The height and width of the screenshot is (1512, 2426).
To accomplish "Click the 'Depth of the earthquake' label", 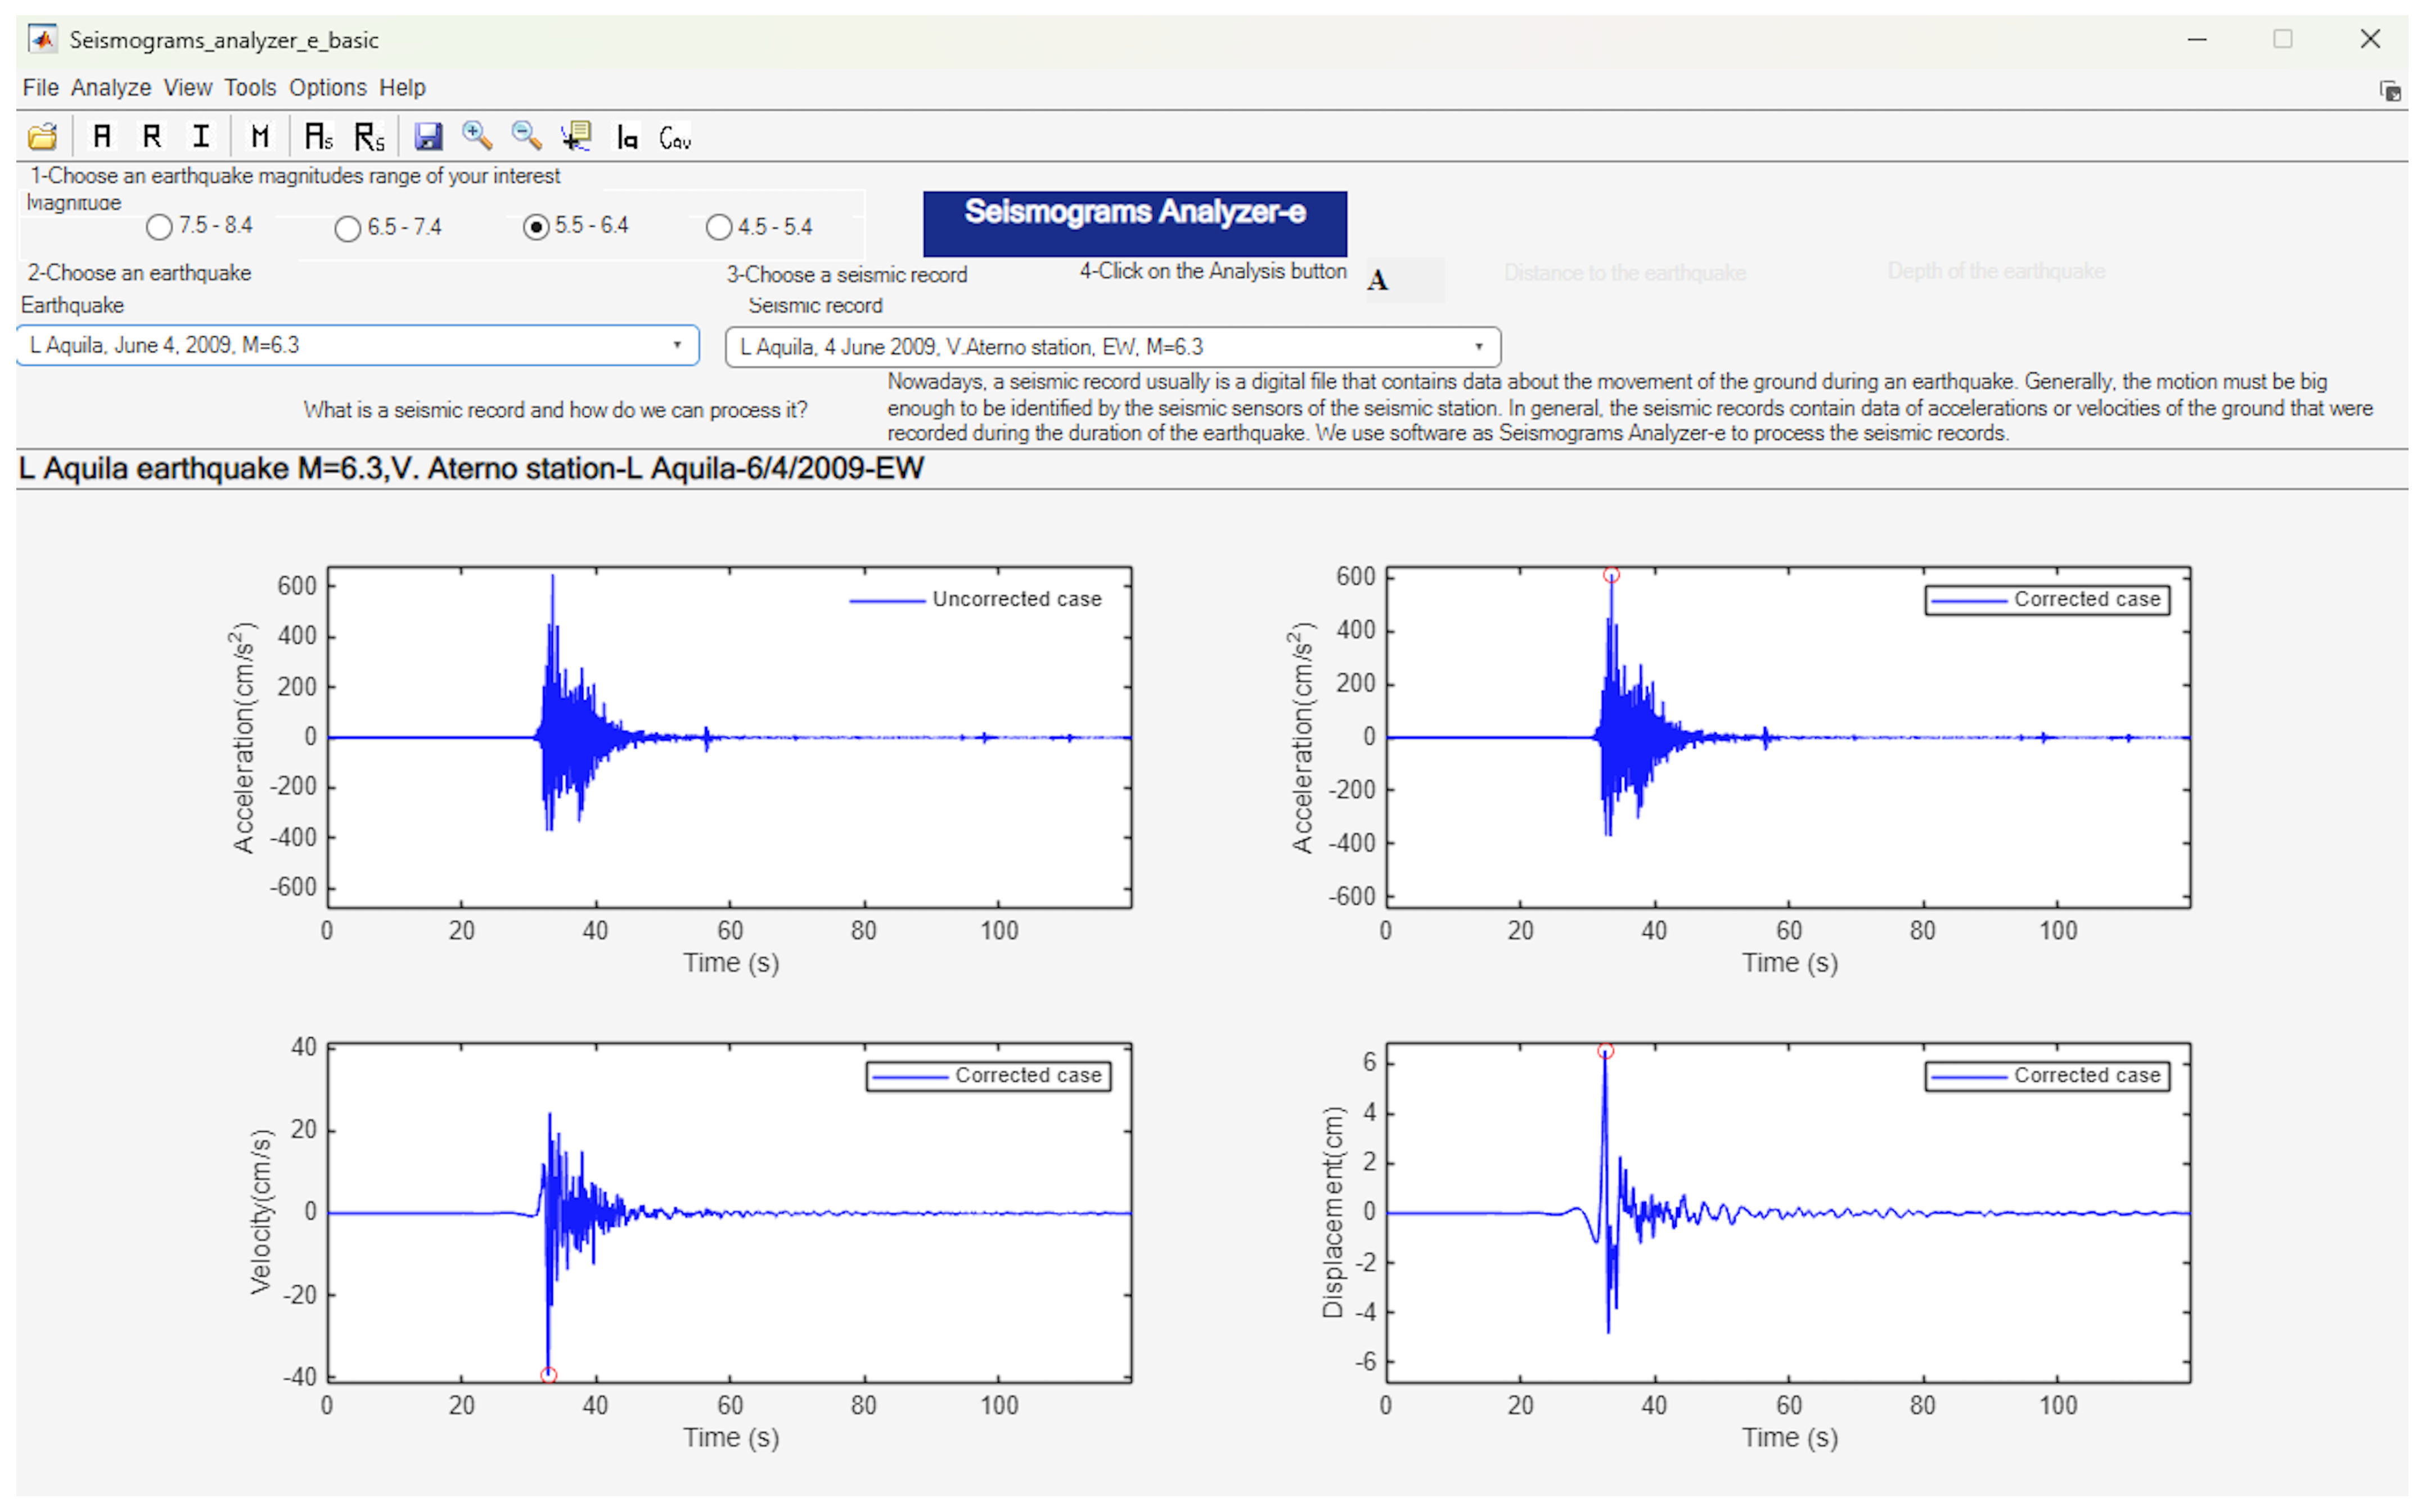I will coord(1995,271).
